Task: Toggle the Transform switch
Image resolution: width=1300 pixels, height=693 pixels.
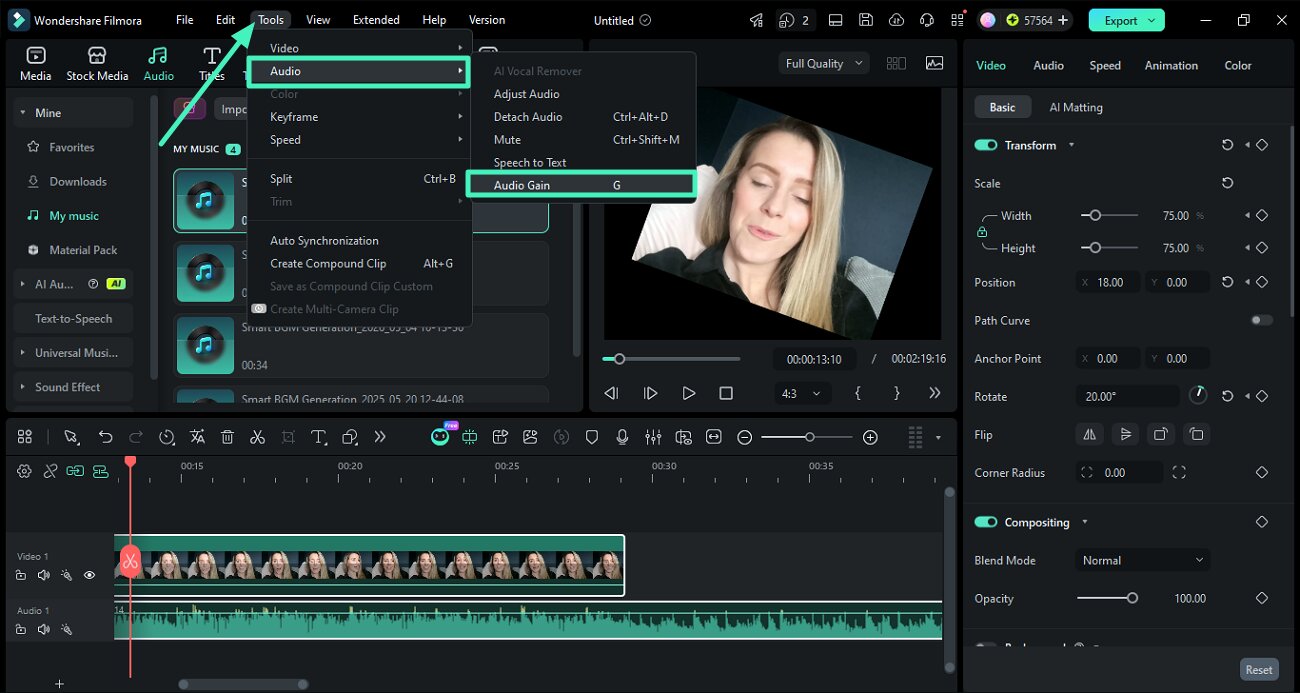Action: coord(986,145)
